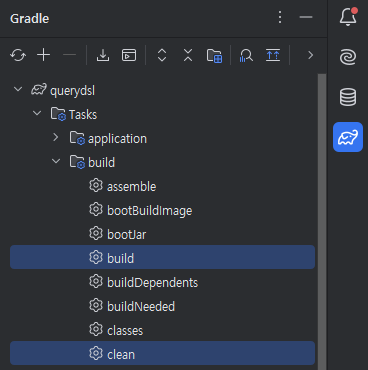Click the minus detach project icon
The width and height of the screenshot is (368, 370).
point(69,55)
